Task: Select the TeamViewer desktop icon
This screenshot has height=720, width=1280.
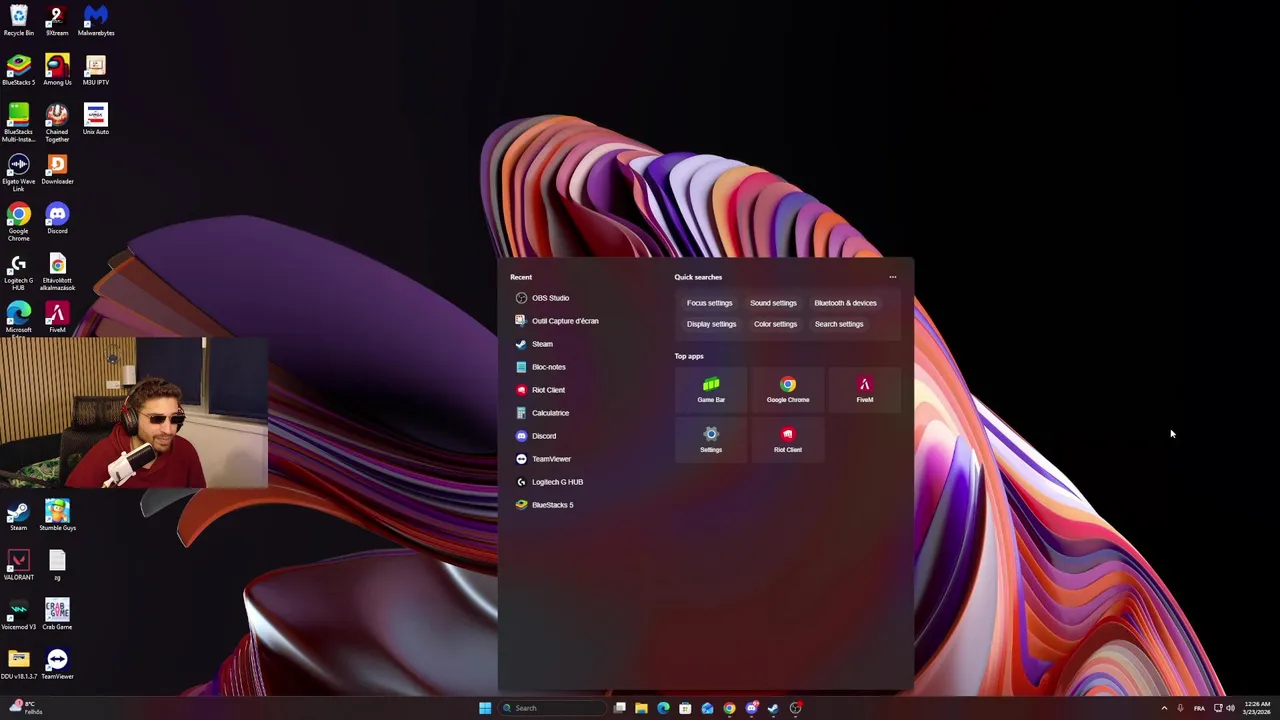Action: point(57,664)
